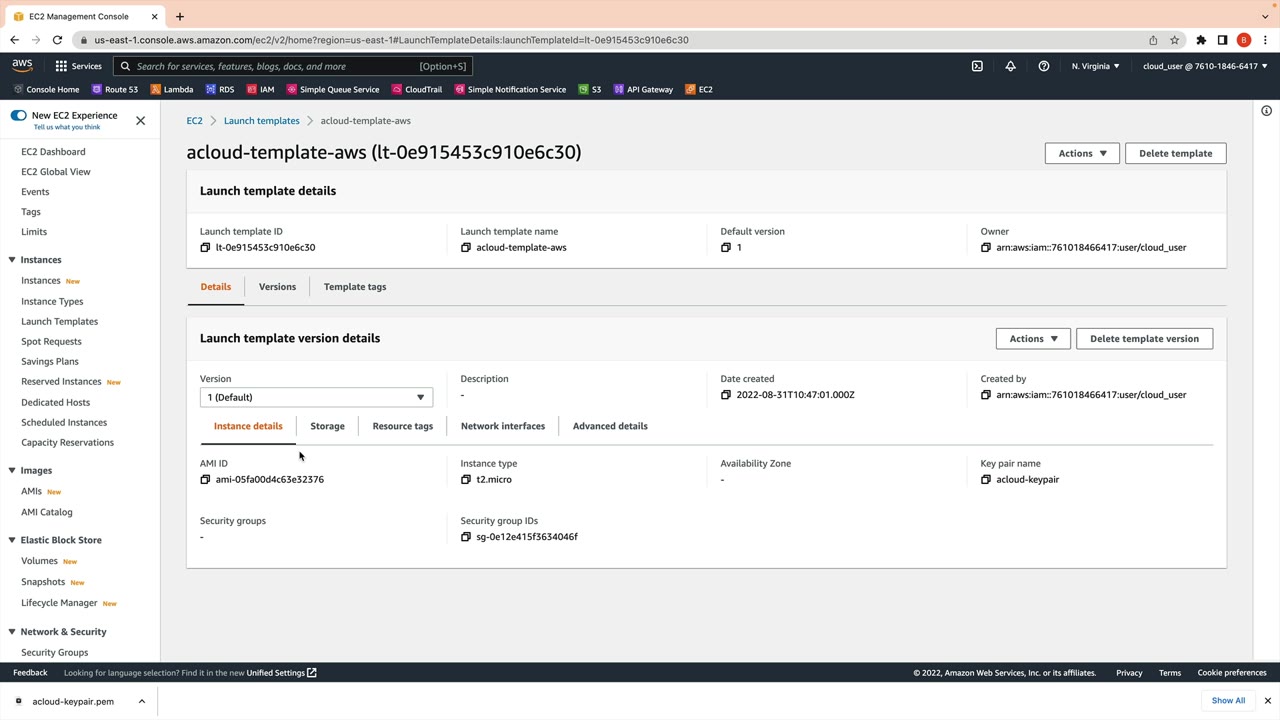Image resolution: width=1280 pixels, height=720 pixels.
Task: Copy the Date created value
Action: tap(726, 395)
